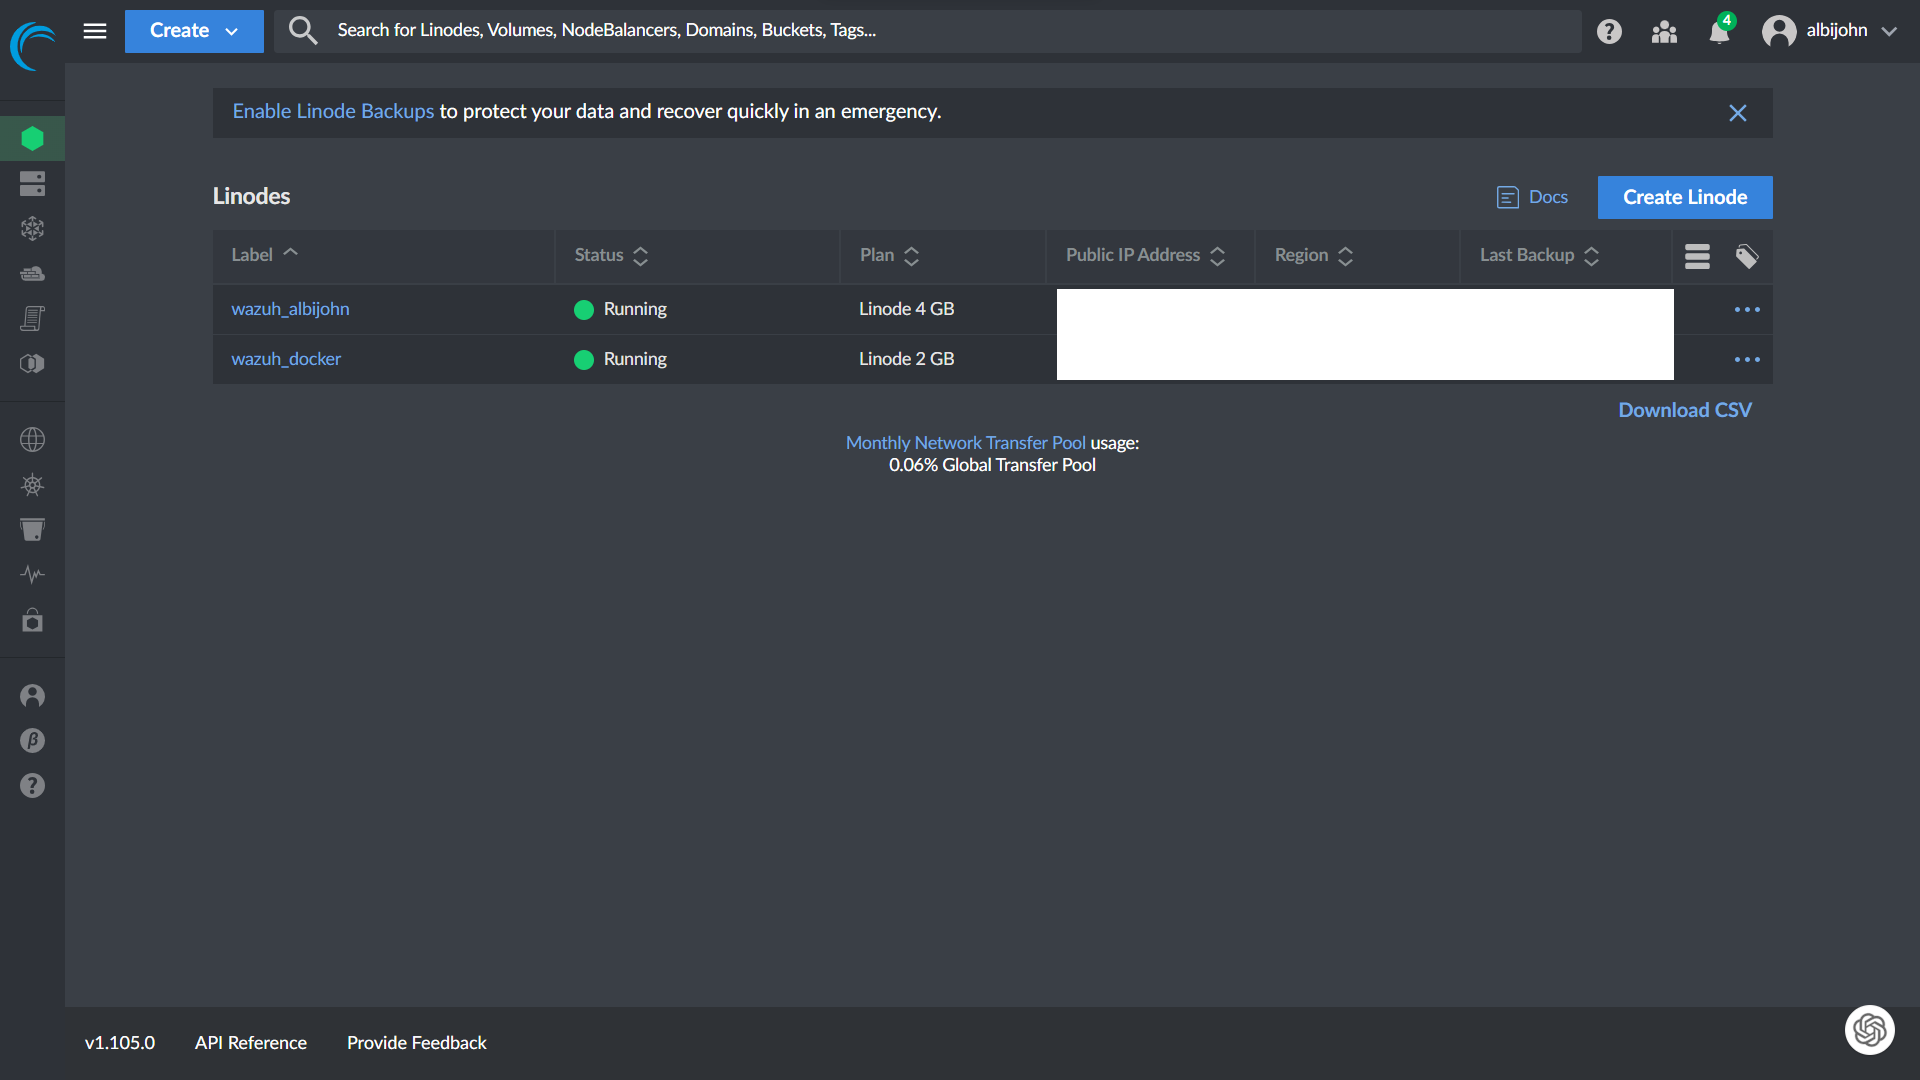Sort the table by Status

612,255
